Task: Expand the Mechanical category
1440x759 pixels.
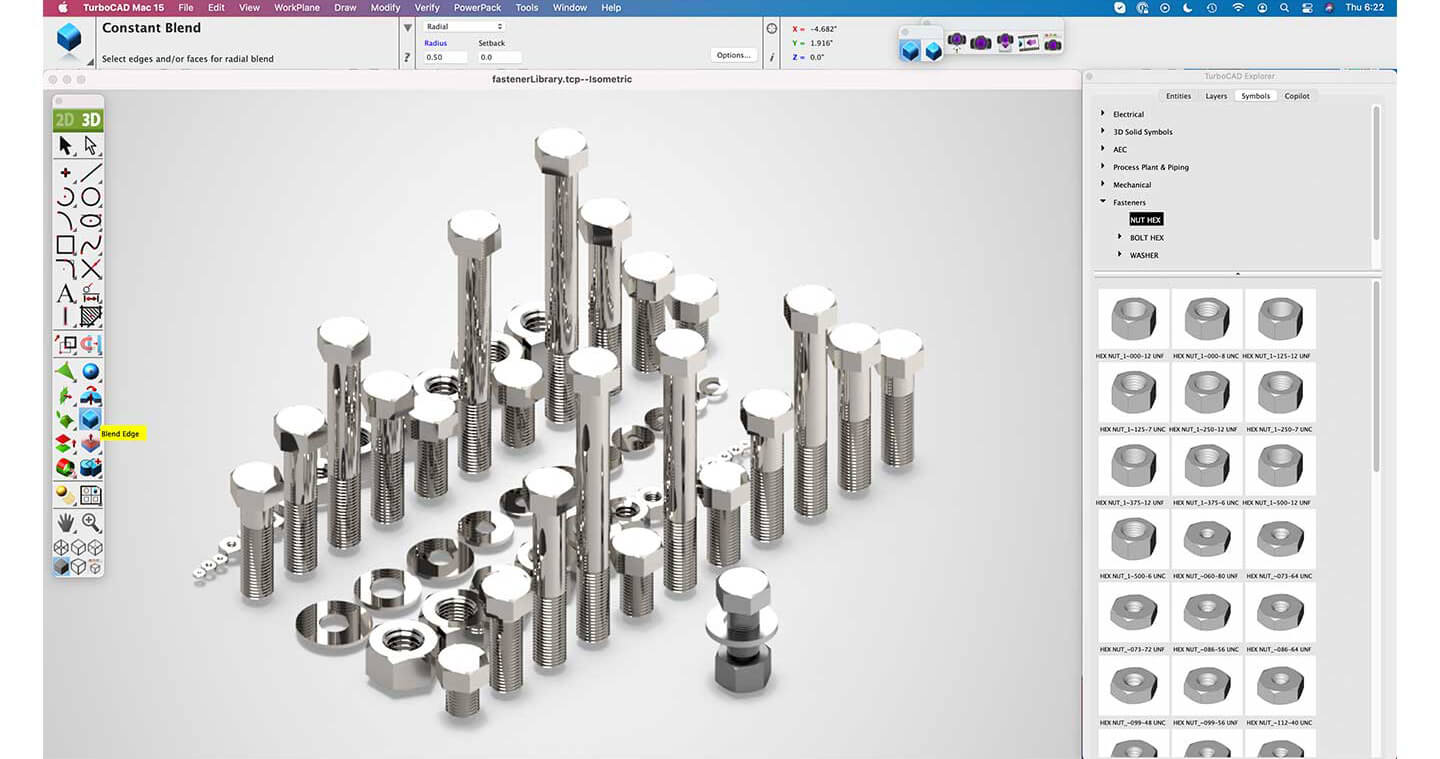Action: click(x=1103, y=185)
